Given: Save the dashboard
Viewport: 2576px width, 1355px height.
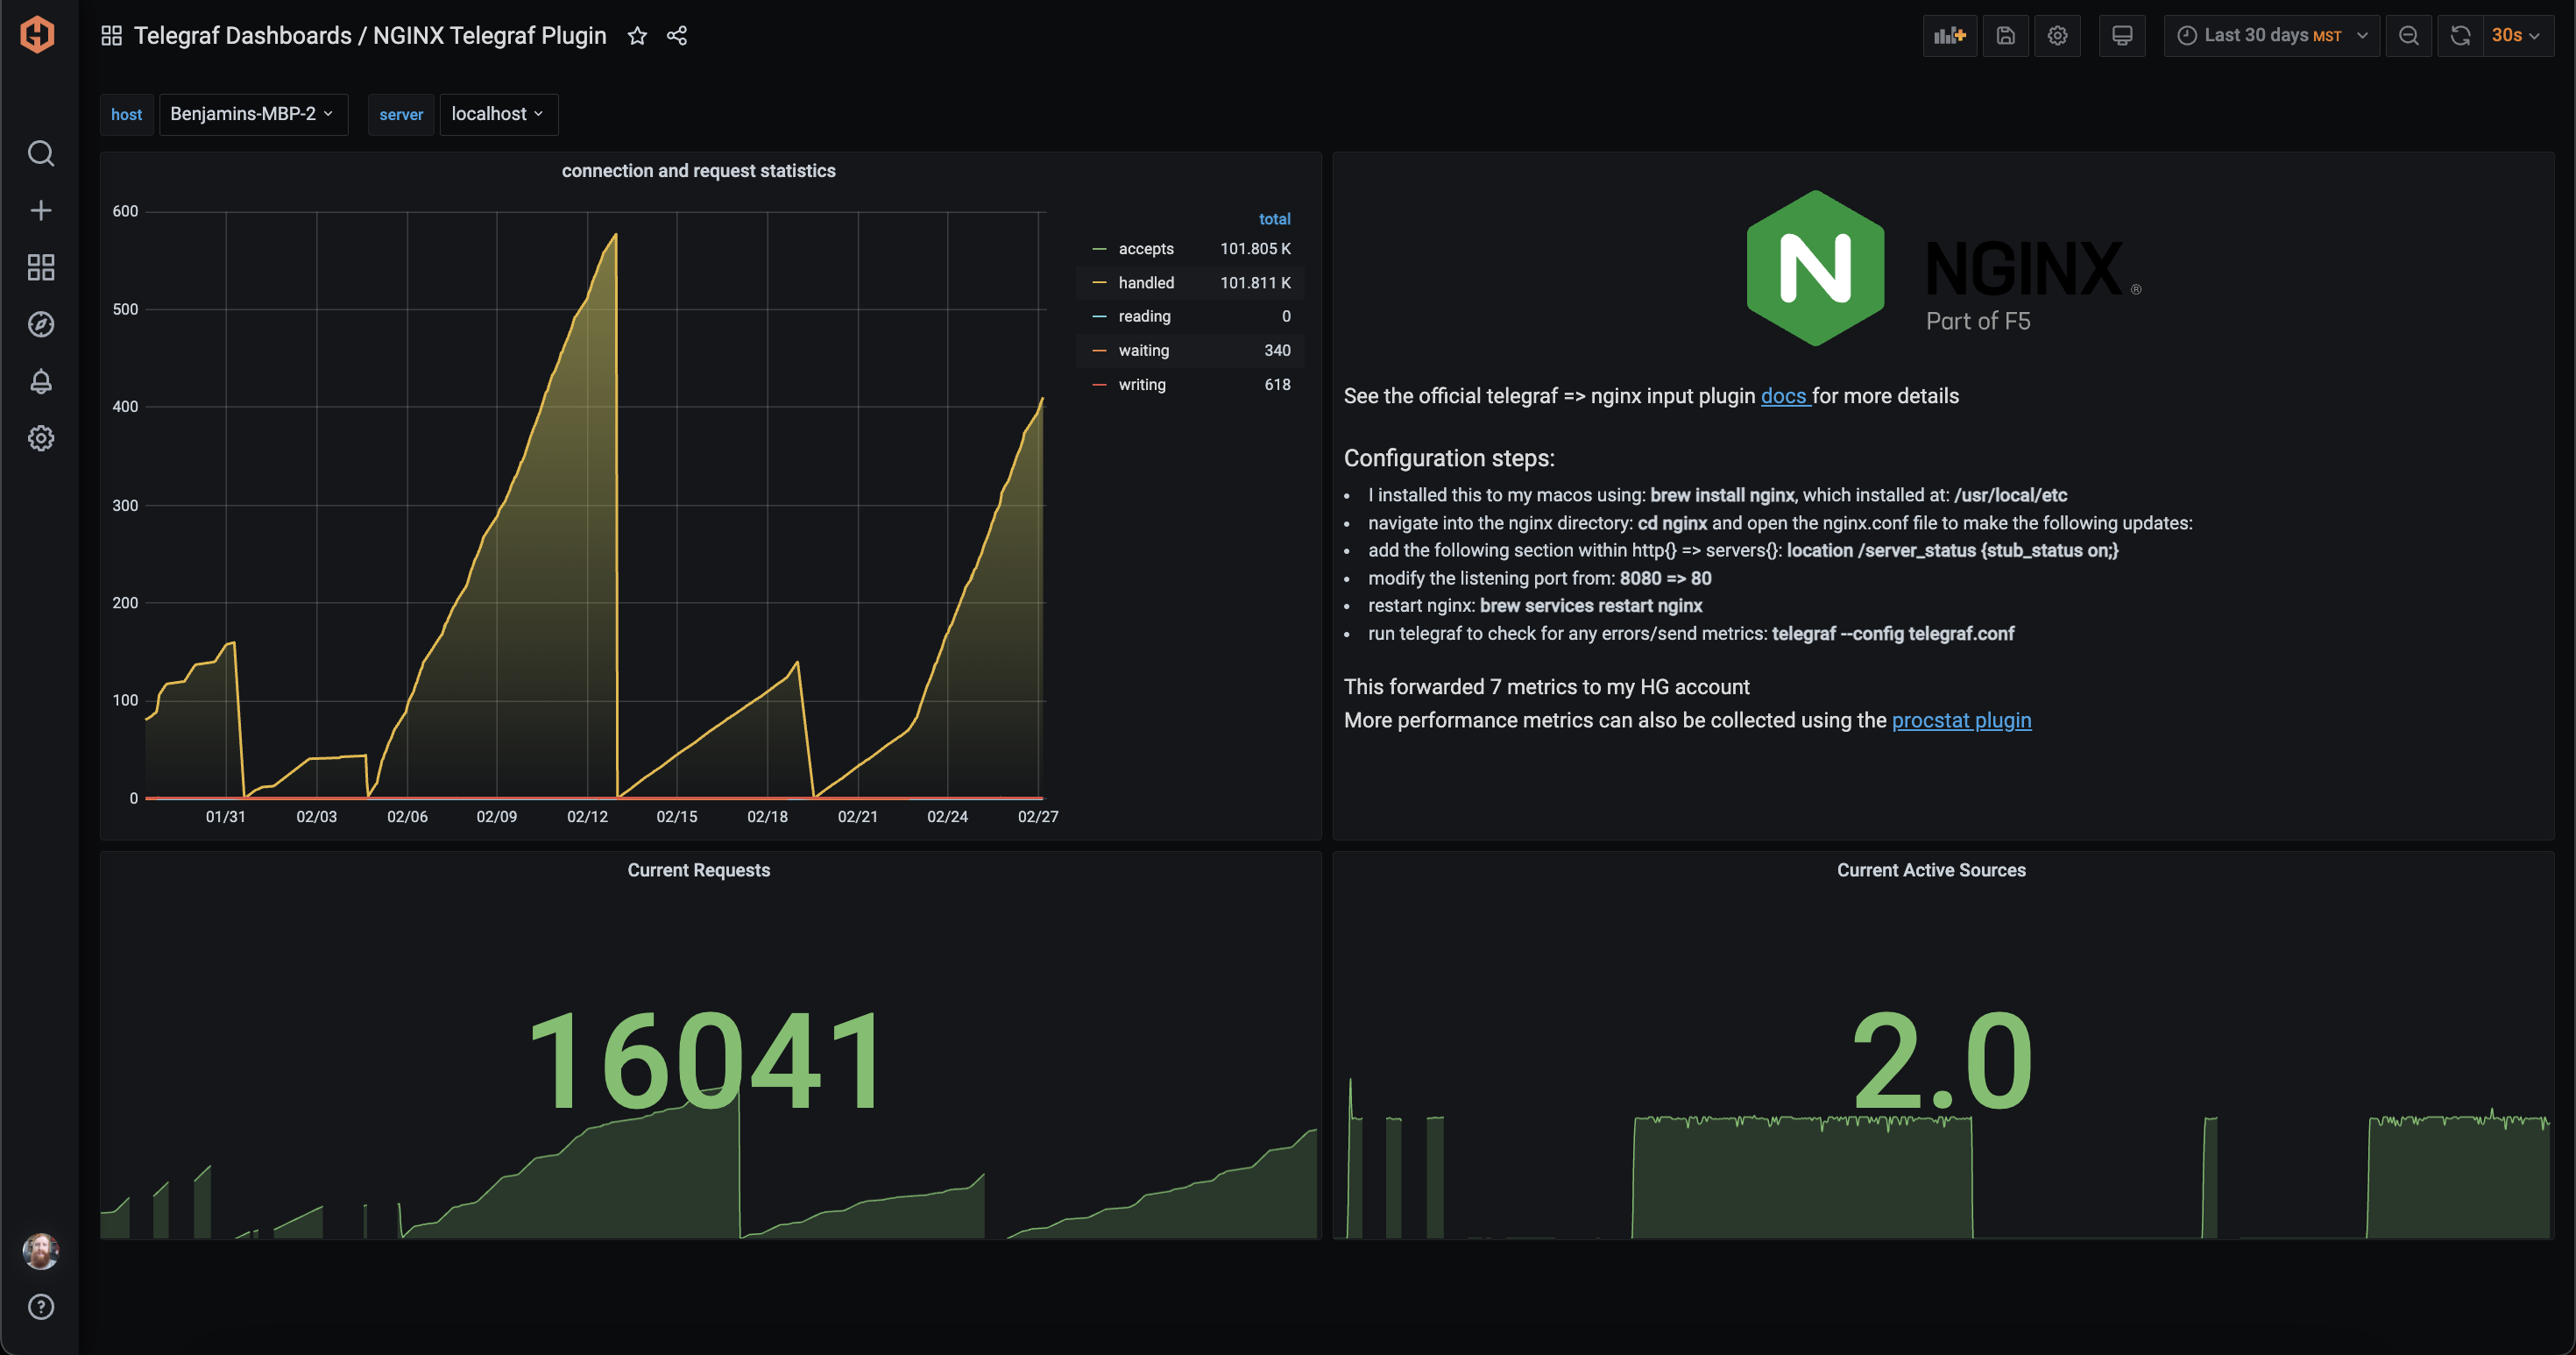Looking at the screenshot, I should click(x=2006, y=35).
